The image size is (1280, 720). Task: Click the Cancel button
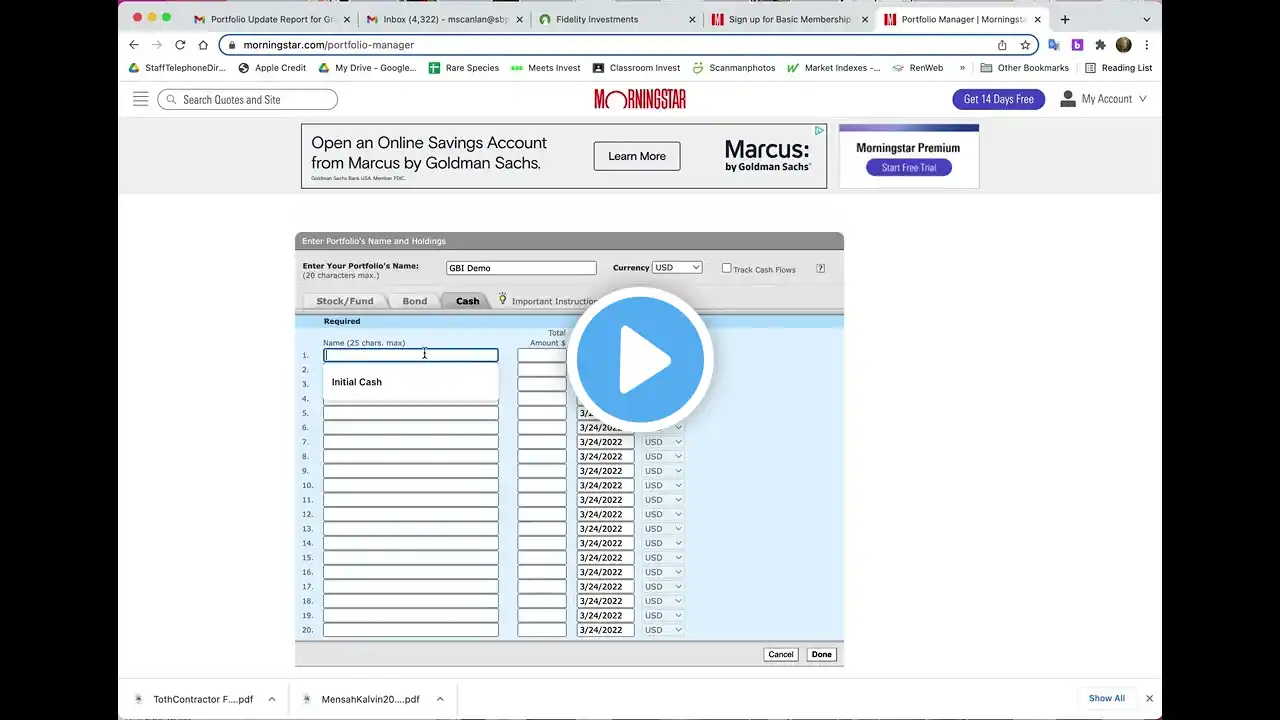tap(781, 655)
